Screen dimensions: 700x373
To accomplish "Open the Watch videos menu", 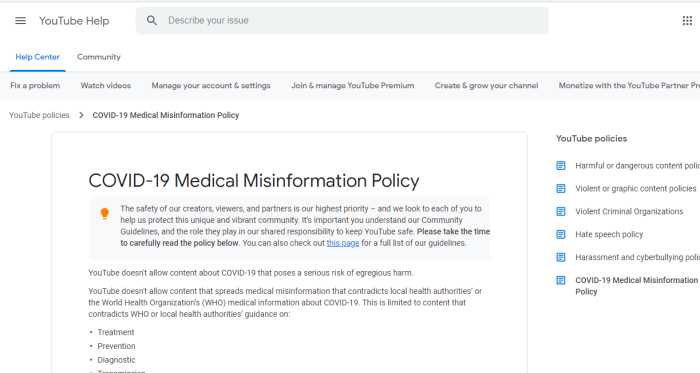I will coord(106,86).
